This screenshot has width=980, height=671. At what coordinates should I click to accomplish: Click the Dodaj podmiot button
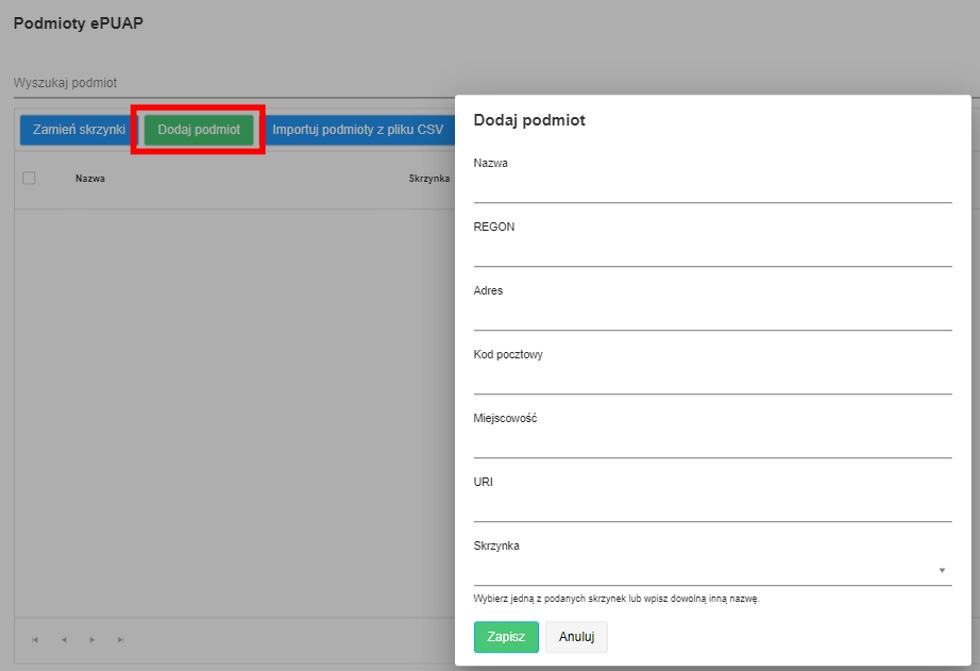[x=199, y=129]
